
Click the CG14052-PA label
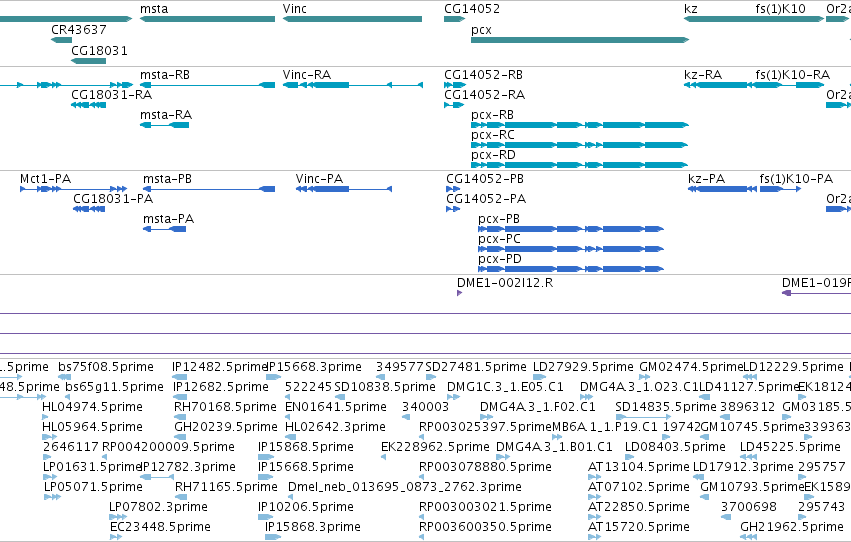click(486, 199)
